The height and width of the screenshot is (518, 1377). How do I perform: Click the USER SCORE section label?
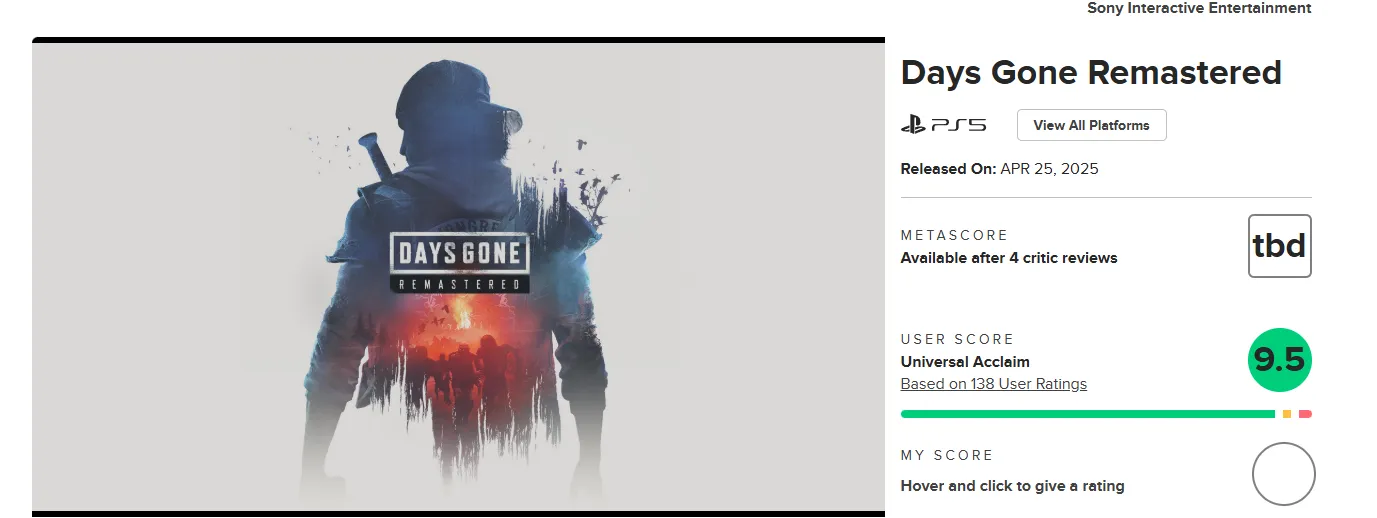click(x=957, y=339)
